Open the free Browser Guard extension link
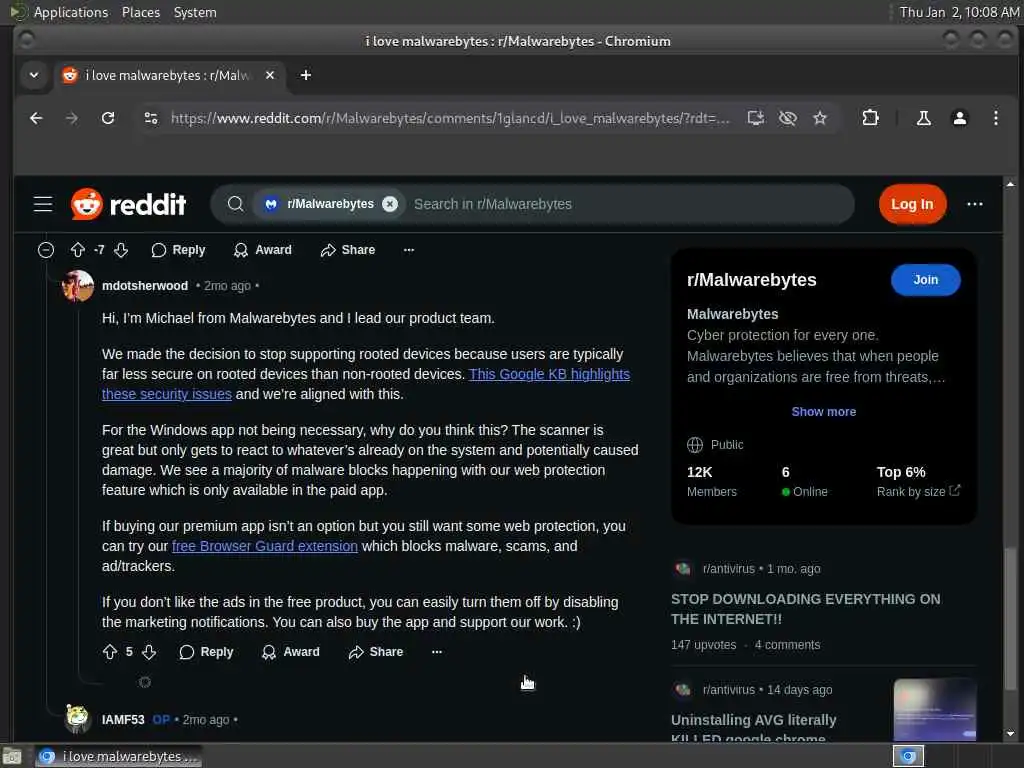This screenshot has height=768, width=1024. point(264,546)
